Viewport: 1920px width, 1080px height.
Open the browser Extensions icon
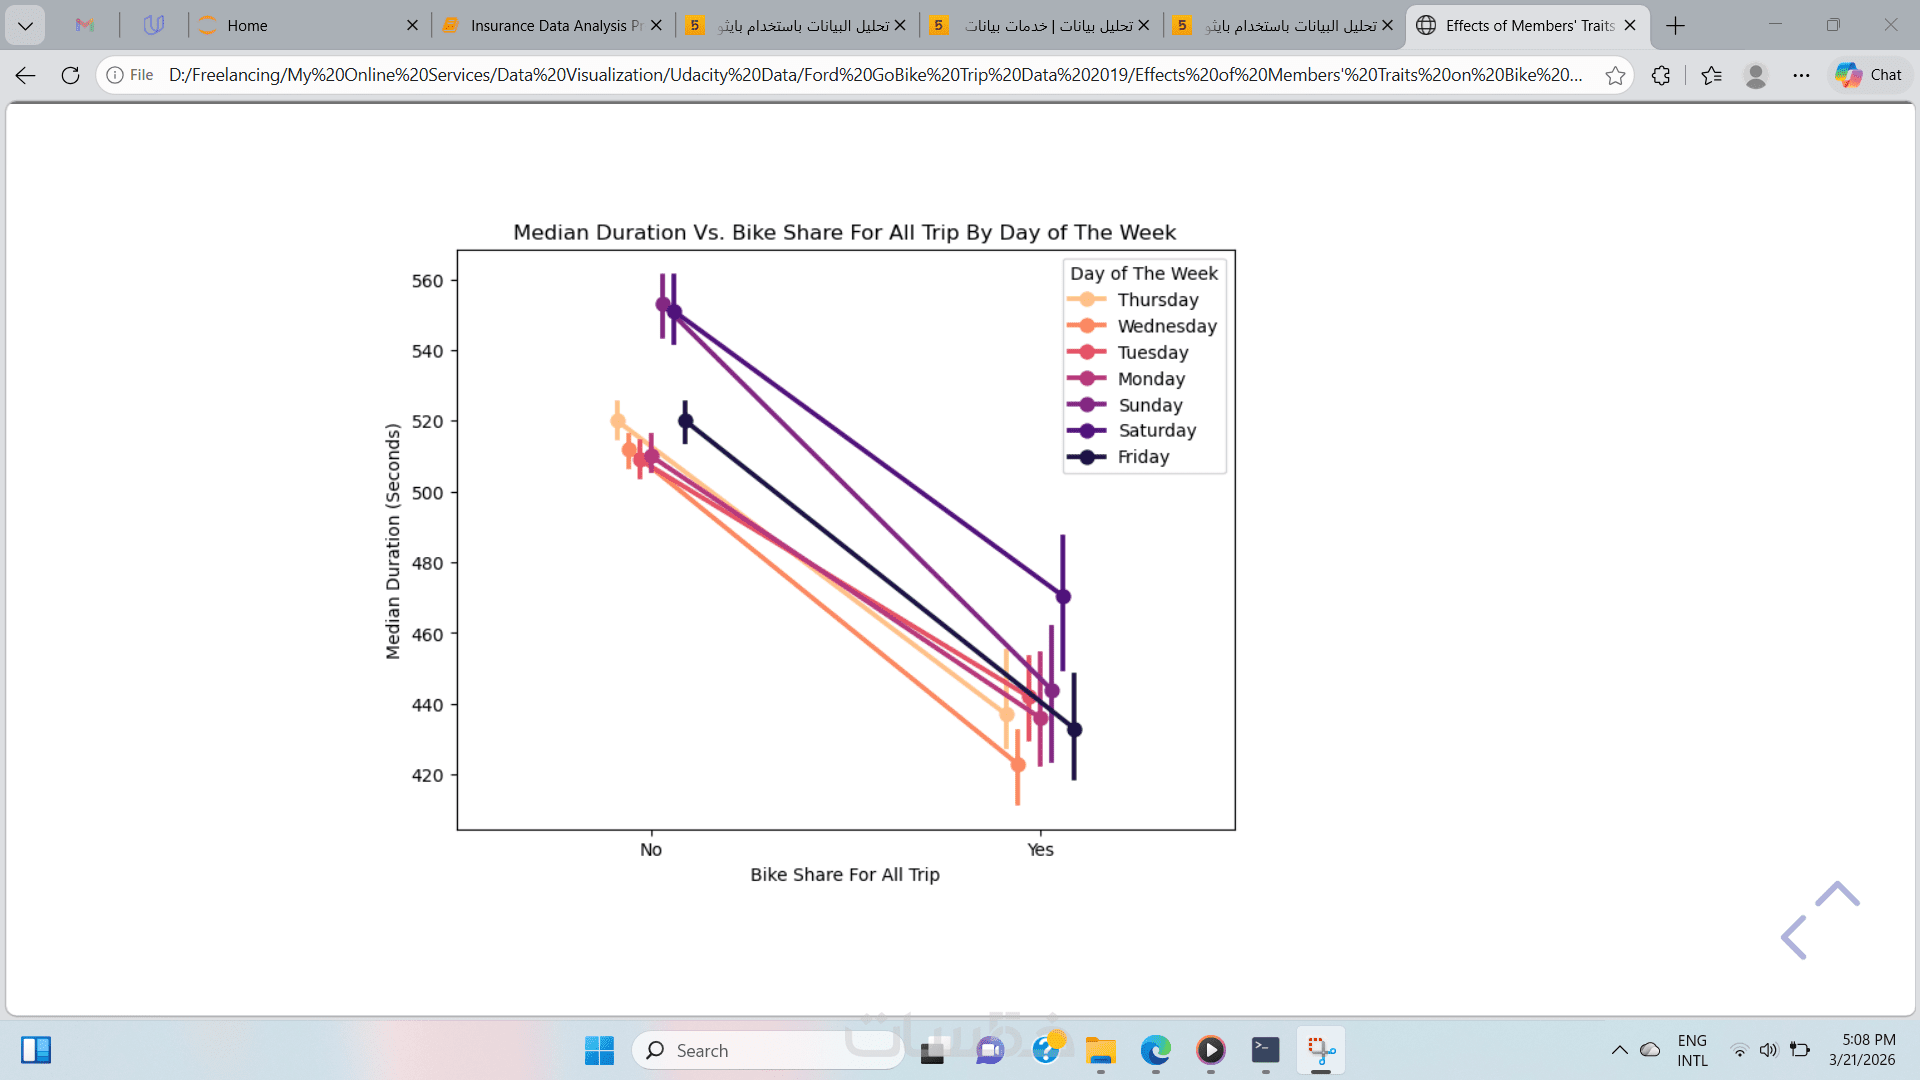[x=1661, y=75]
